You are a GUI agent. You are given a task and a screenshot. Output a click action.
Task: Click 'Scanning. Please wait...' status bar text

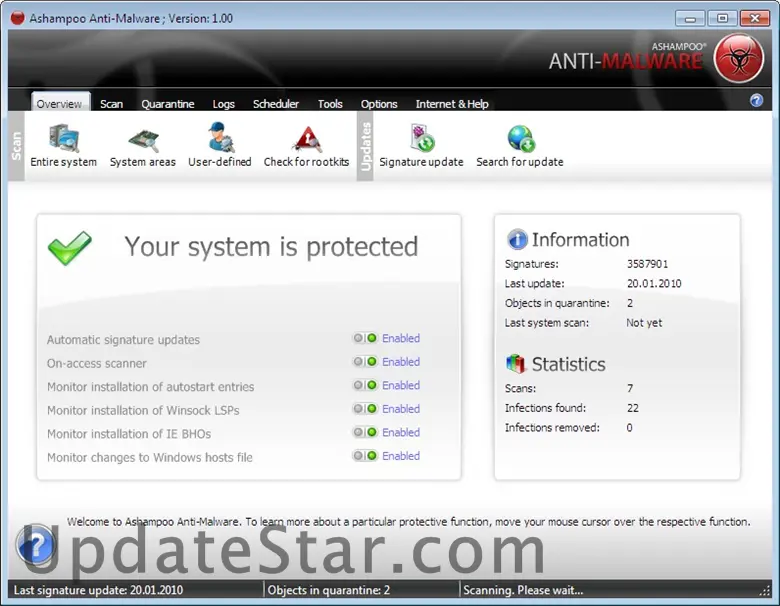[x=523, y=590]
